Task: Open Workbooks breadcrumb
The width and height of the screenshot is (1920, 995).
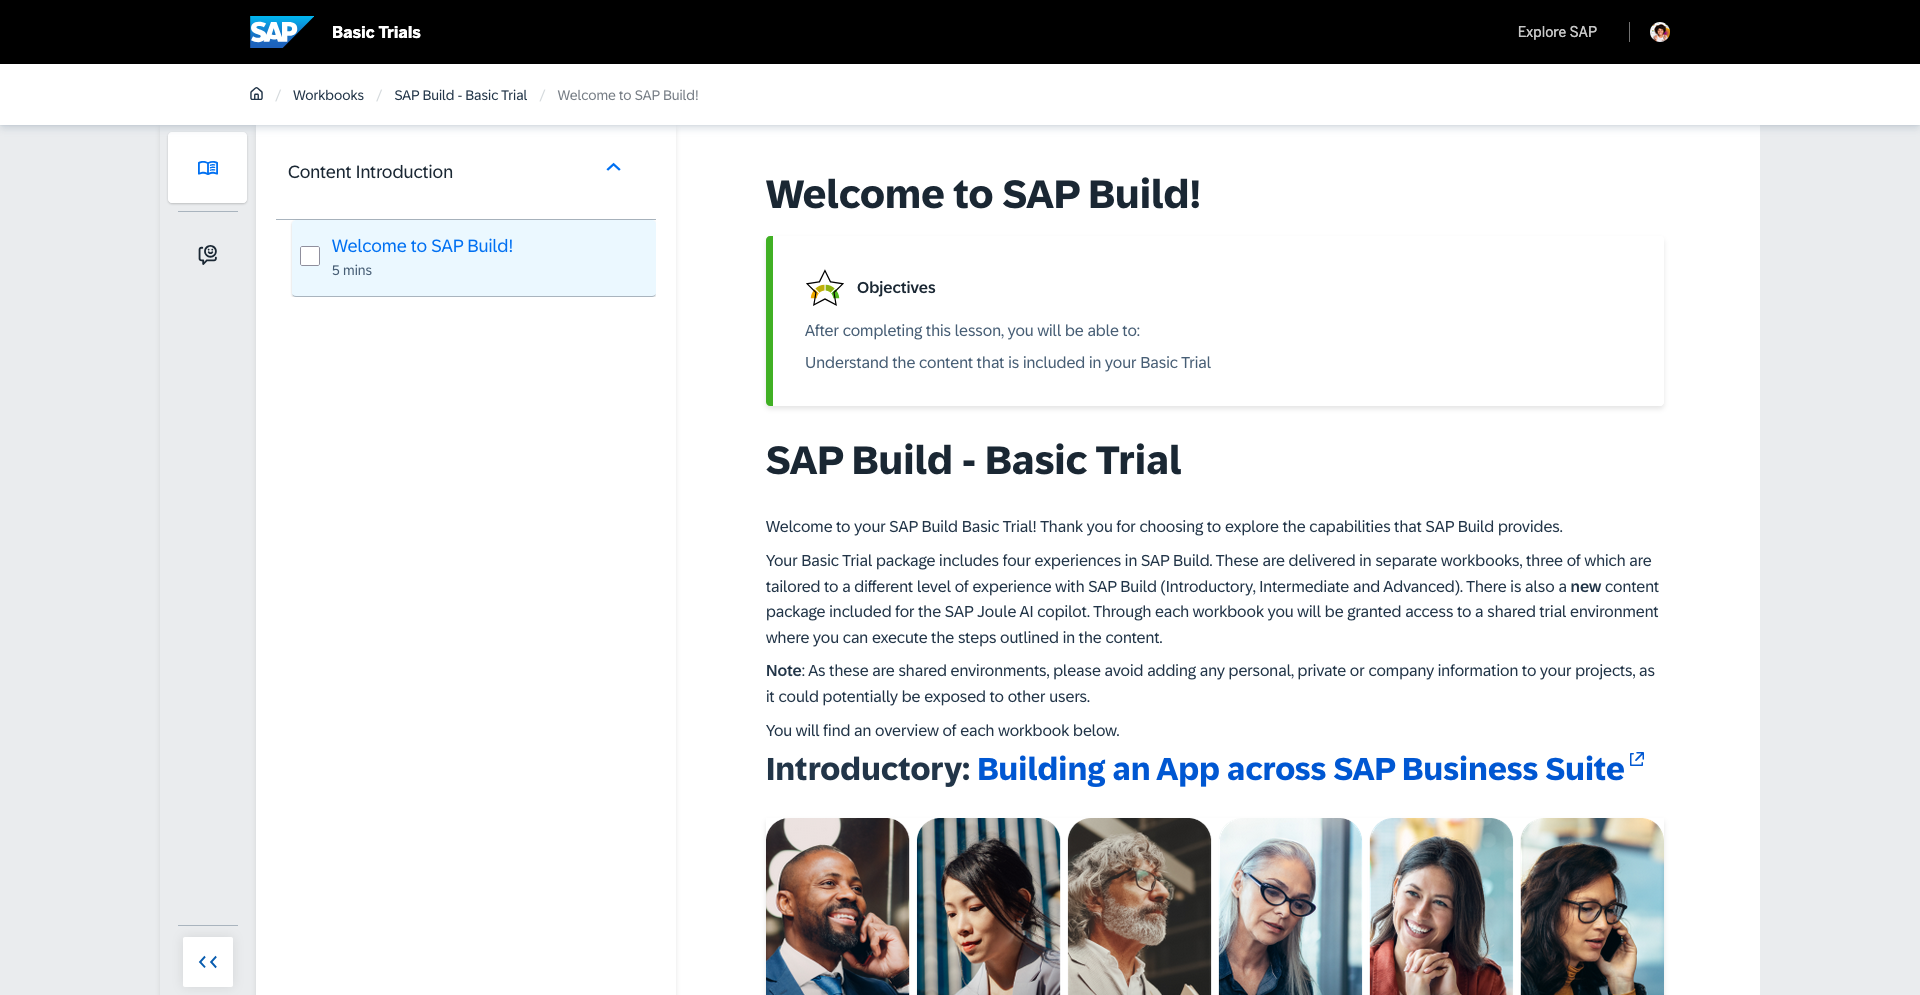Action: 328,95
